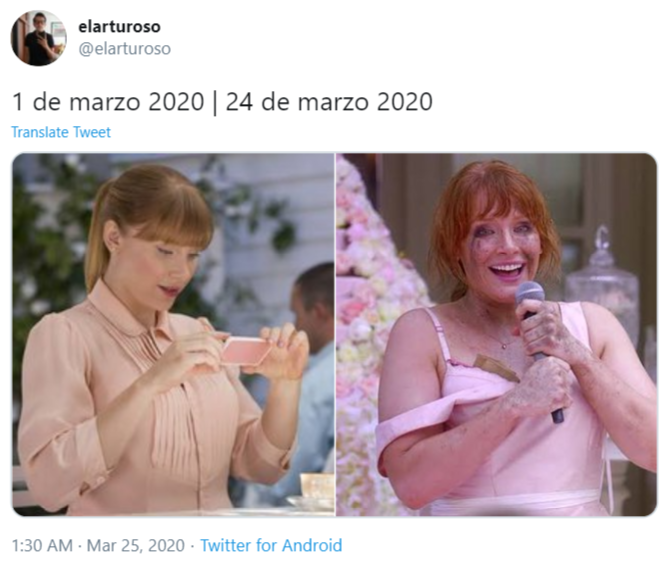Select the text "1 de marzo 2020"
This screenshot has height=571, width=667.
click(x=108, y=102)
